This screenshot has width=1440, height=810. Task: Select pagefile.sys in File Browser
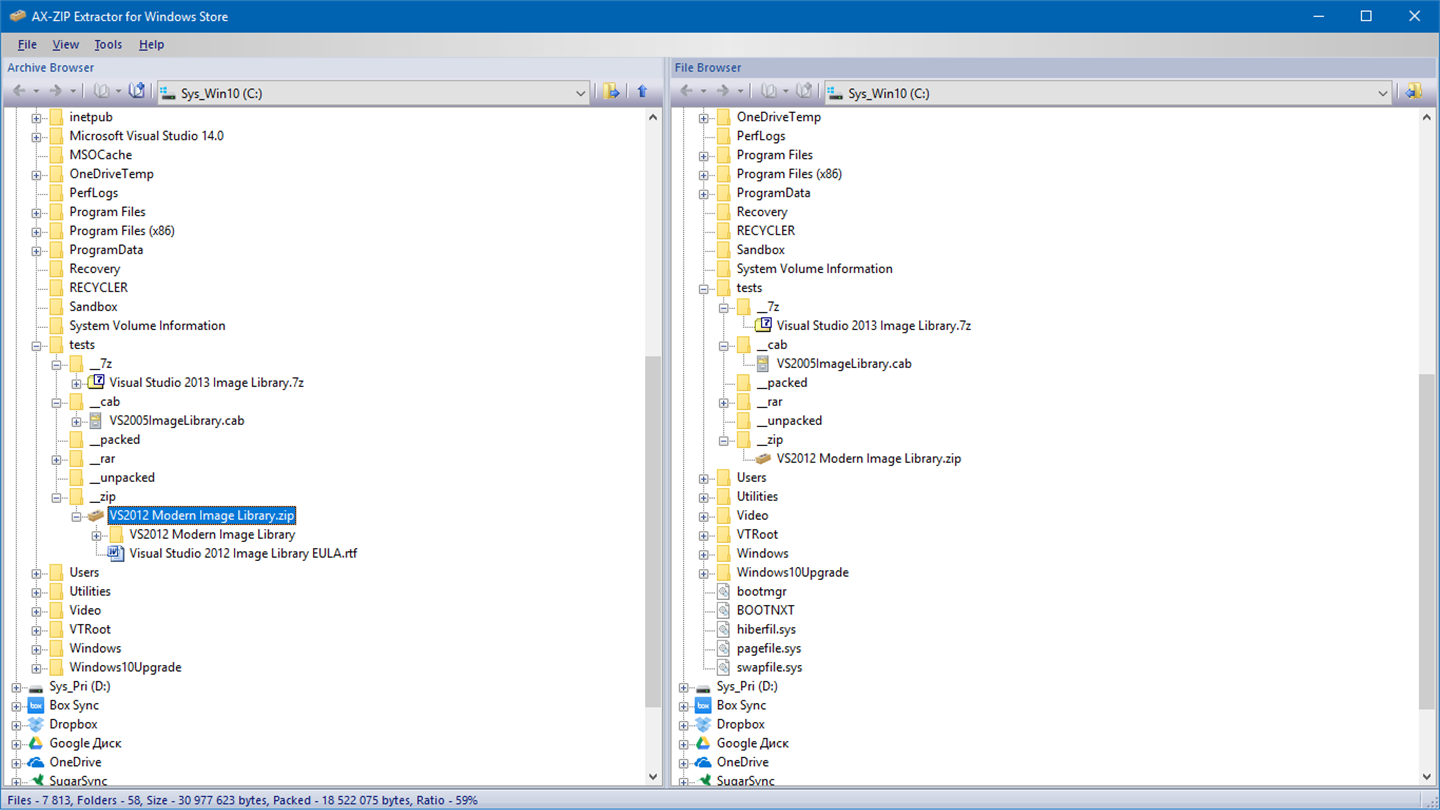(x=768, y=648)
